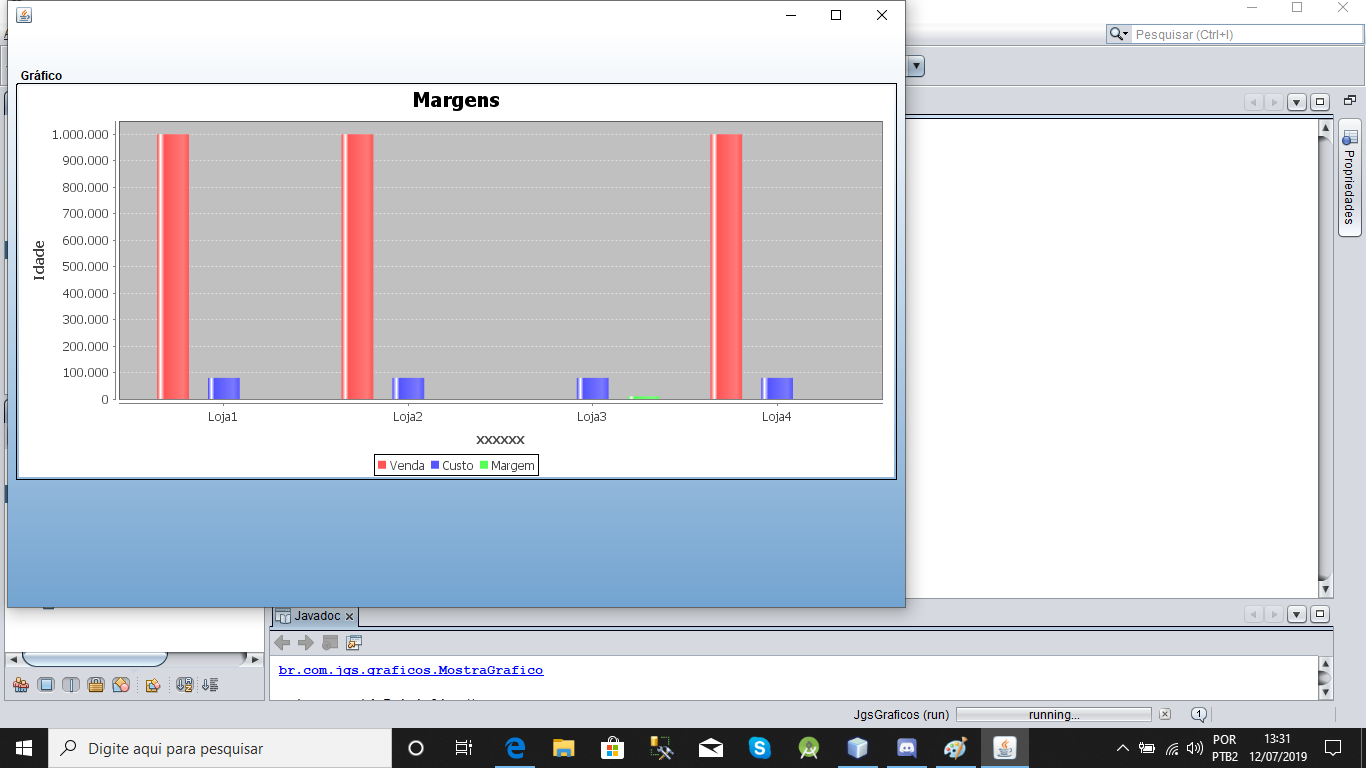Open Skype from the taskbar

point(760,748)
